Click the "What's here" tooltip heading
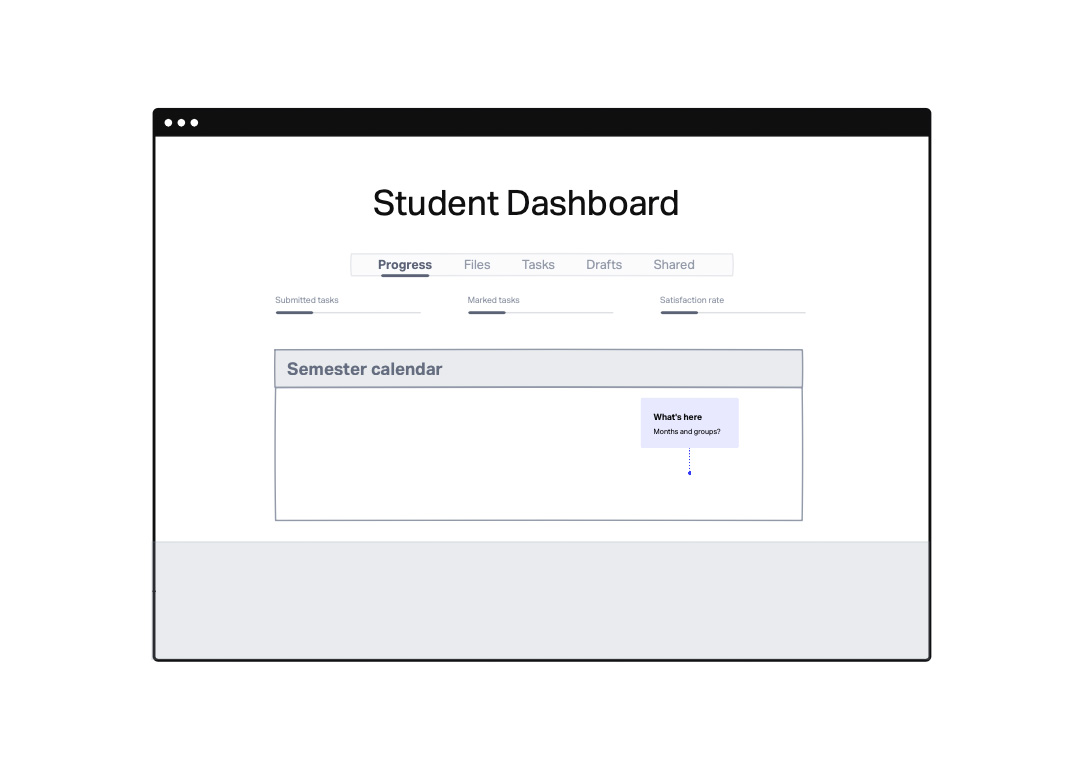Image resolution: width=1083 pixels, height=769 pixels. coord(678,417)
